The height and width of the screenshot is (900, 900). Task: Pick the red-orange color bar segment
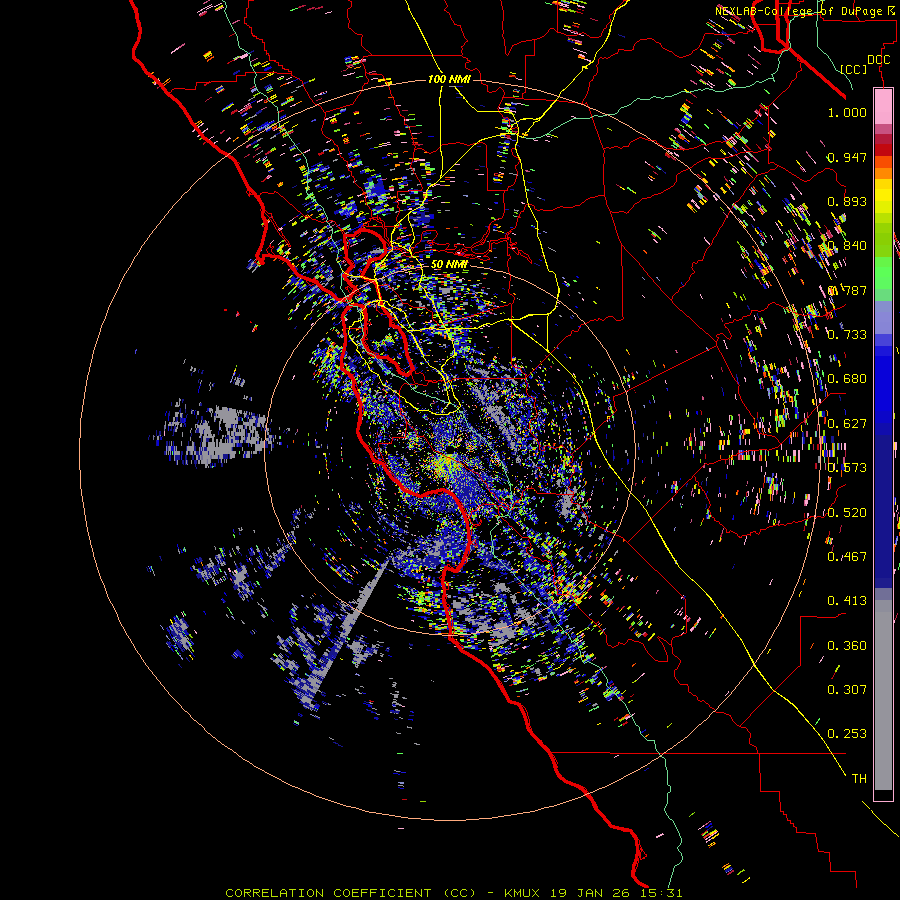coord(883,162)
